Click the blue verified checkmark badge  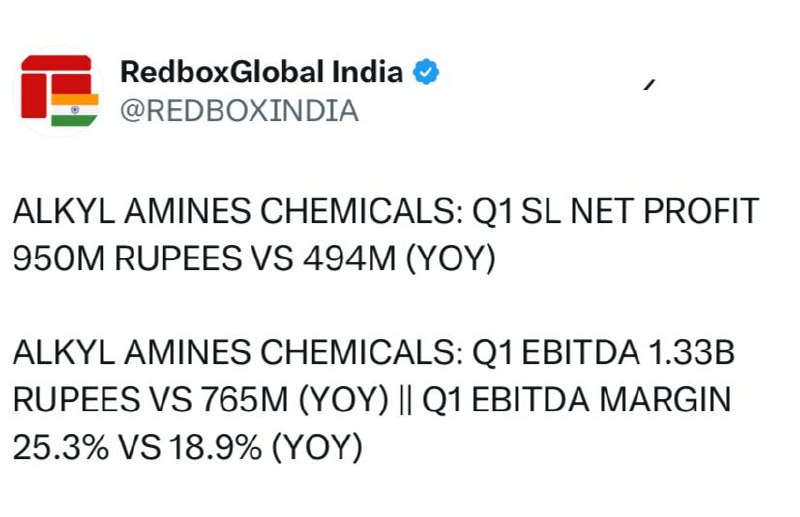pos(426,72)
